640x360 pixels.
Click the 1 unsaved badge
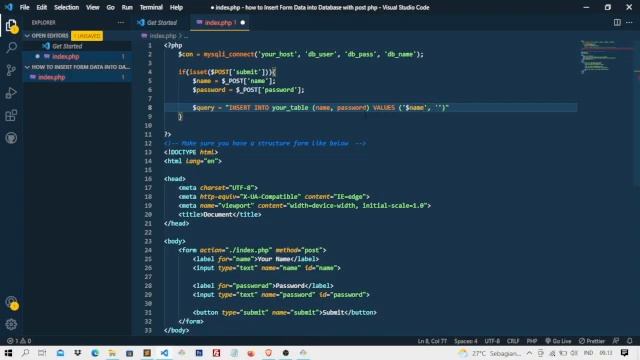(x=87, y=36)
